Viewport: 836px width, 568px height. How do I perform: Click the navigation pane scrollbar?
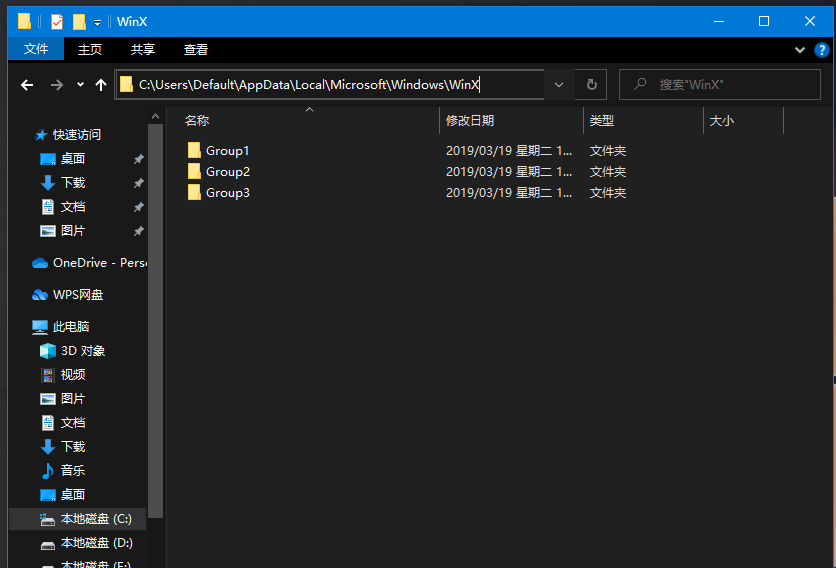pos(155,320)
